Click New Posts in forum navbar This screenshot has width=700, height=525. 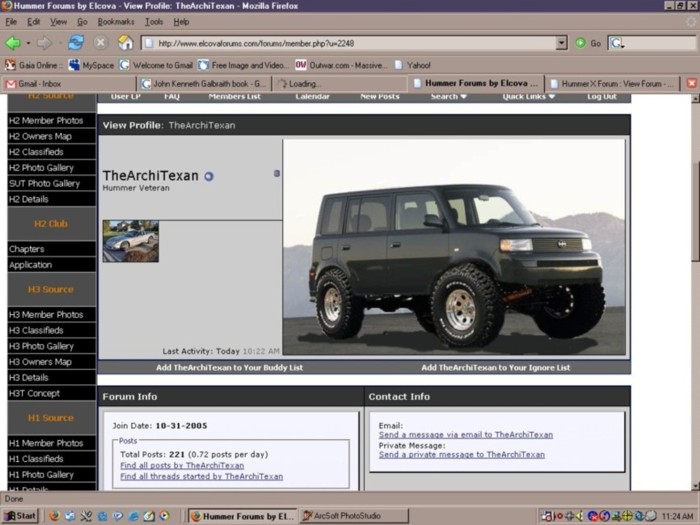(x=380, y=97)
